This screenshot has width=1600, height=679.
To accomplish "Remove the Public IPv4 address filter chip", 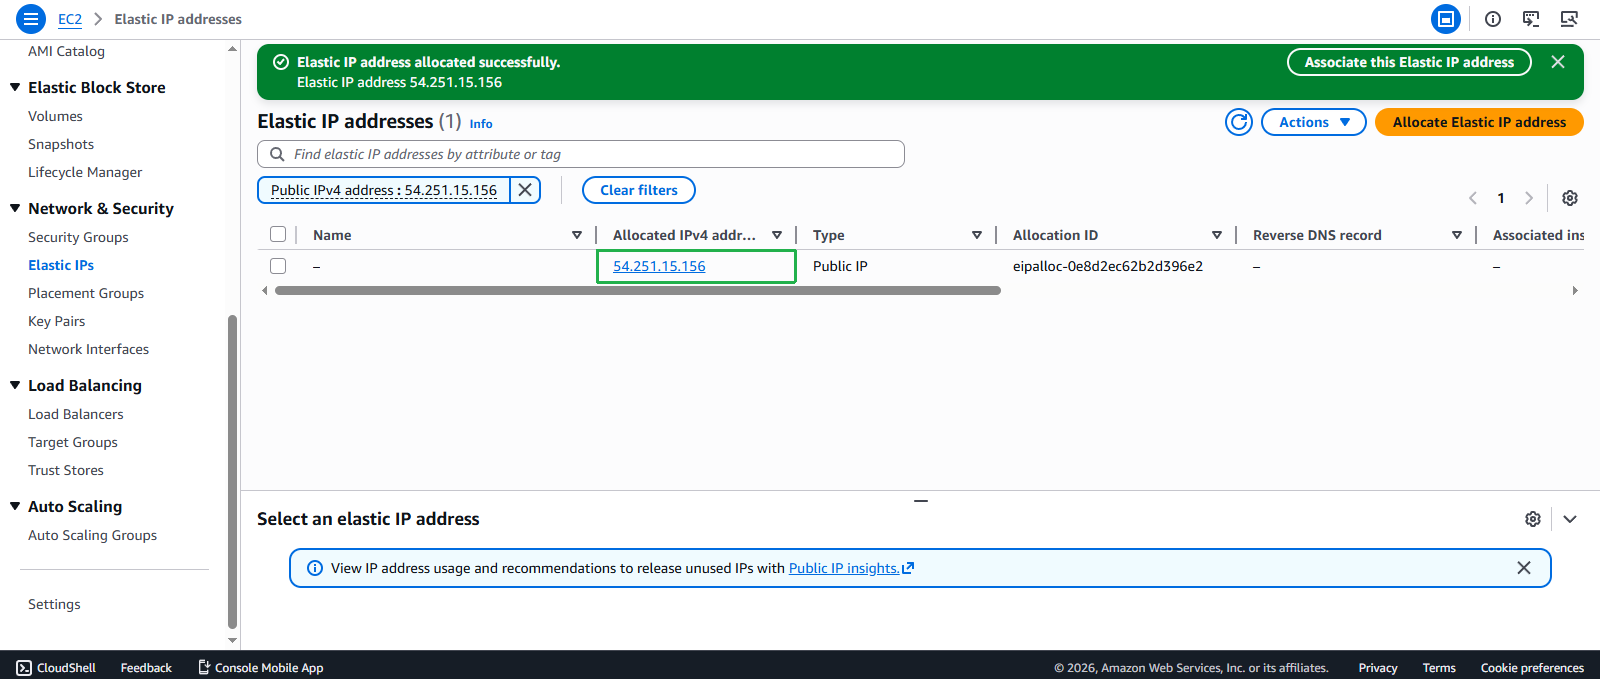I will click(x=525, y=190).
